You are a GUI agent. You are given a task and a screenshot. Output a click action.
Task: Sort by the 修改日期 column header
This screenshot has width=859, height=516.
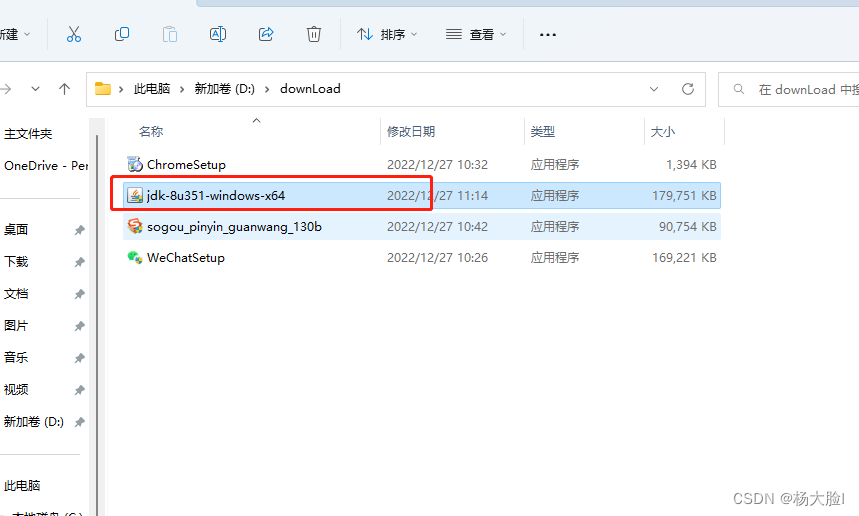point(411,131)
